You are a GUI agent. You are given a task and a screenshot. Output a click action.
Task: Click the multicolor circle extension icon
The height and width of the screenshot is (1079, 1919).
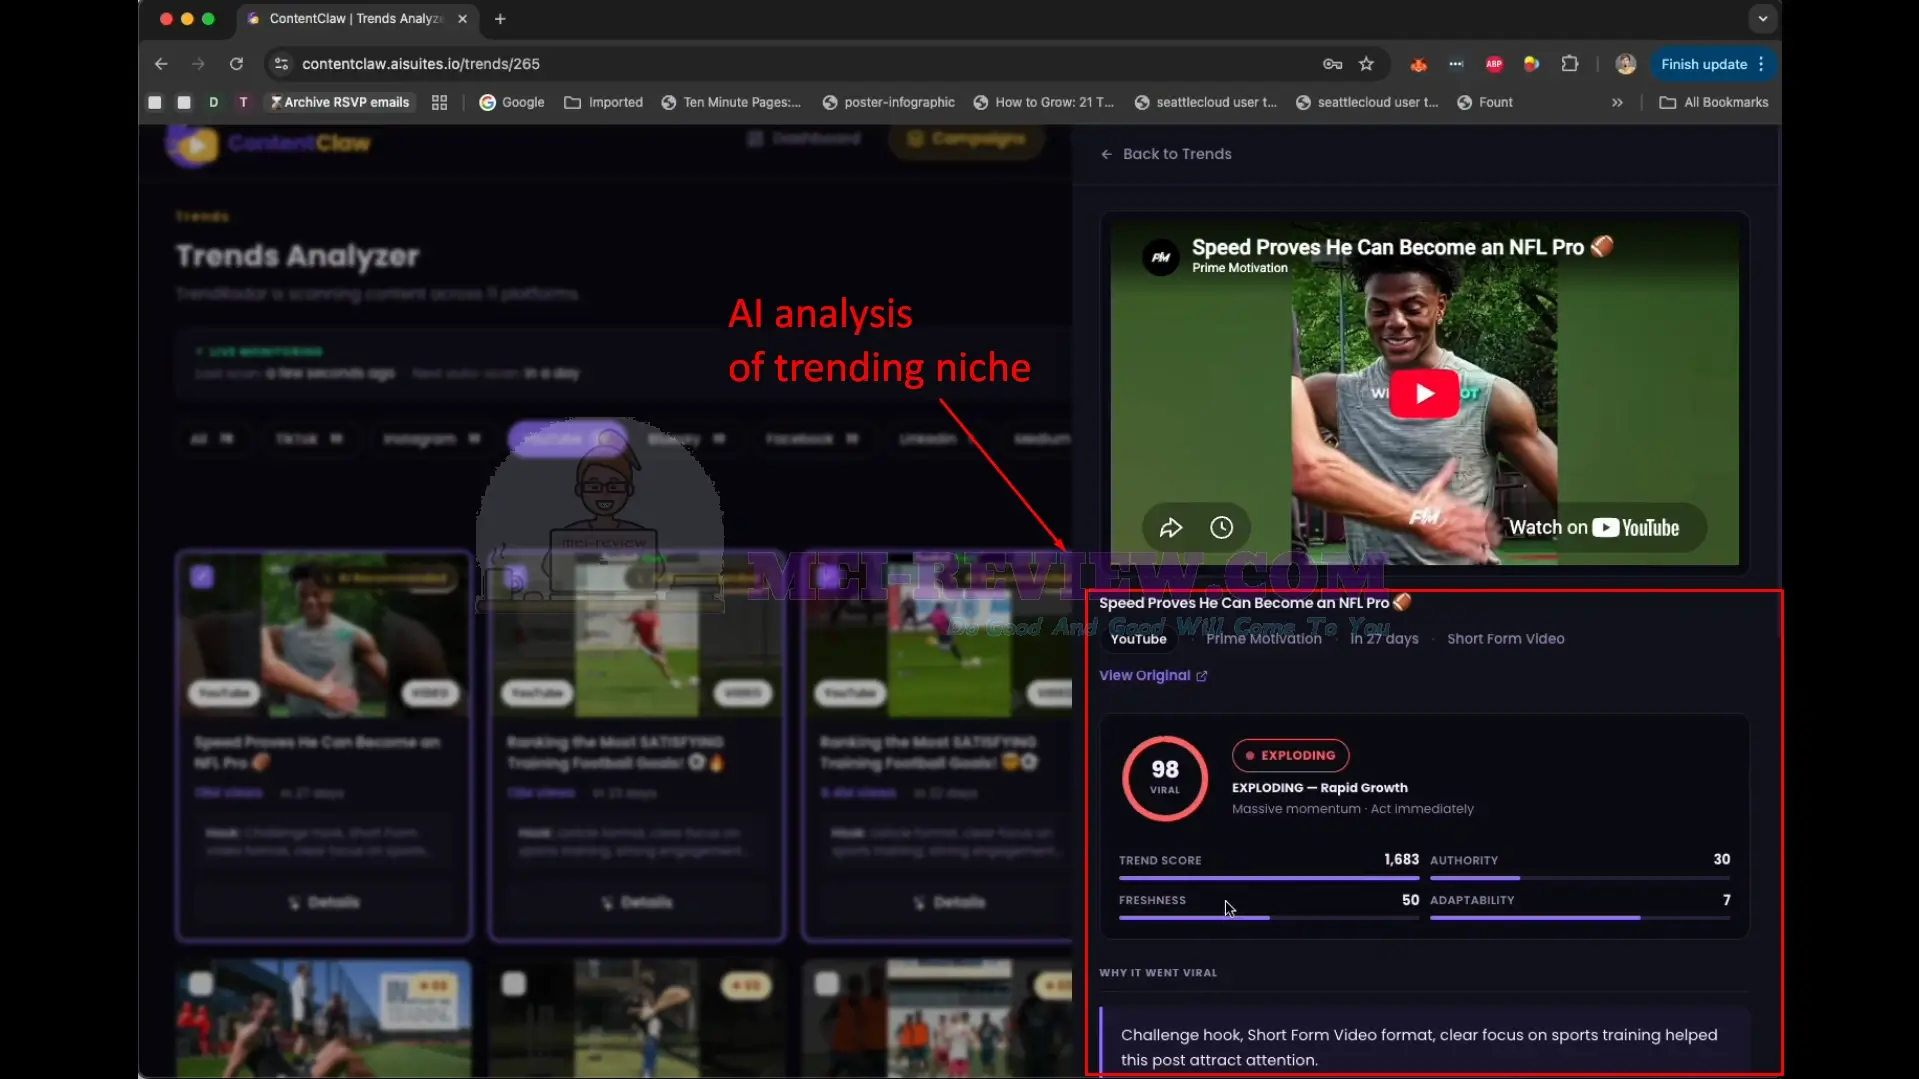[x=1531, y=64]
